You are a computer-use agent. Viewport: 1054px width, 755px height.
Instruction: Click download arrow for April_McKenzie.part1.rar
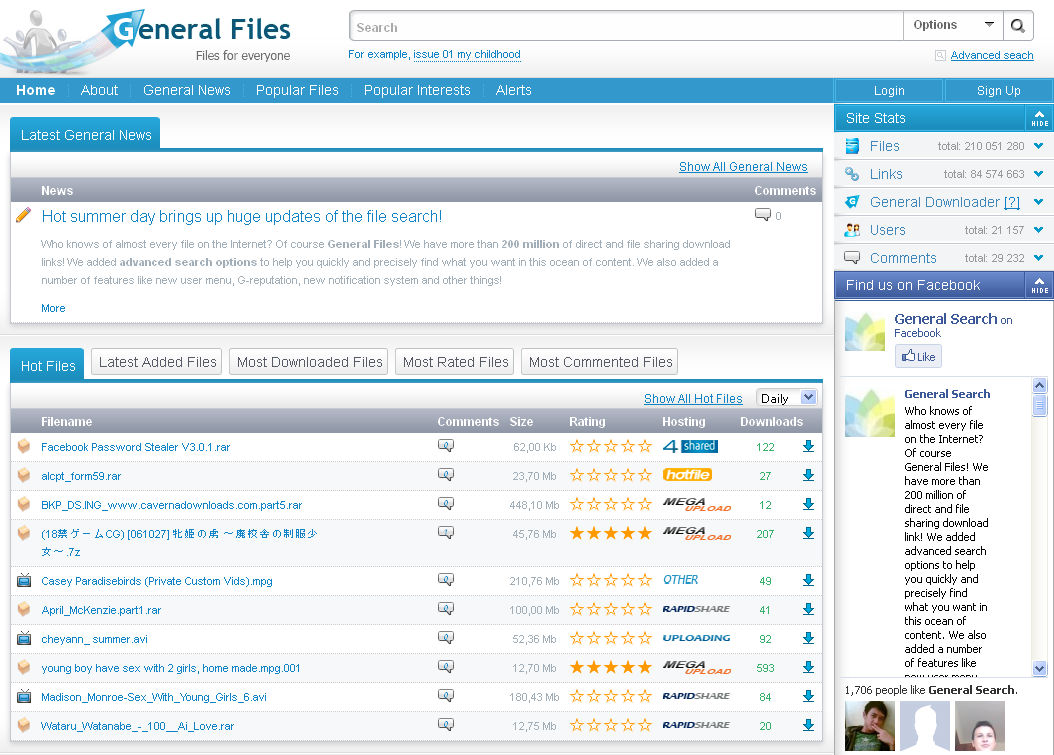(x=808, y=609)
